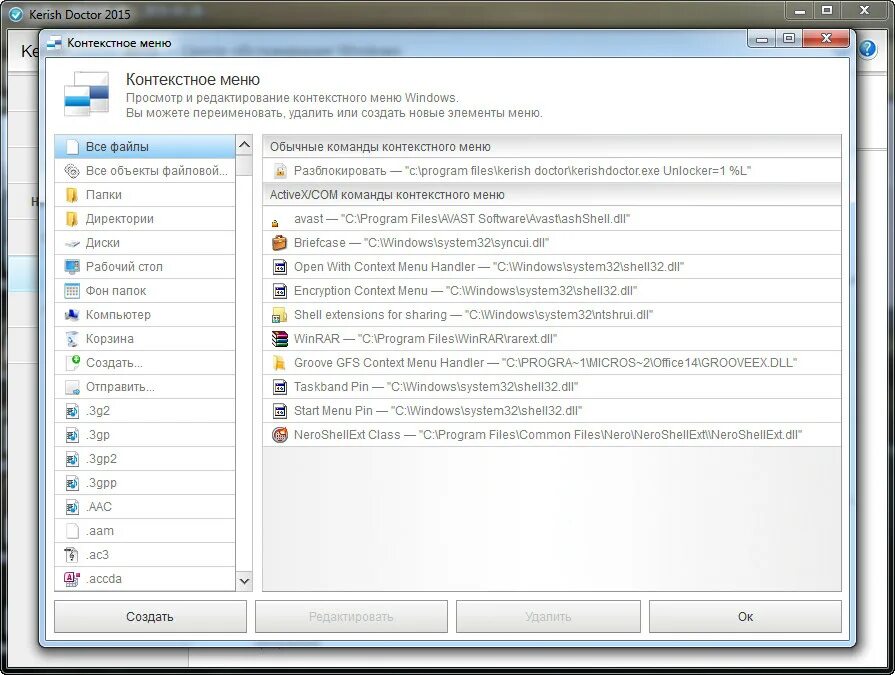Image resolution: width=895 pixels, height=675 pixels.
Task: Select the Encryption Context Menu row
Action: click(552, 290)
